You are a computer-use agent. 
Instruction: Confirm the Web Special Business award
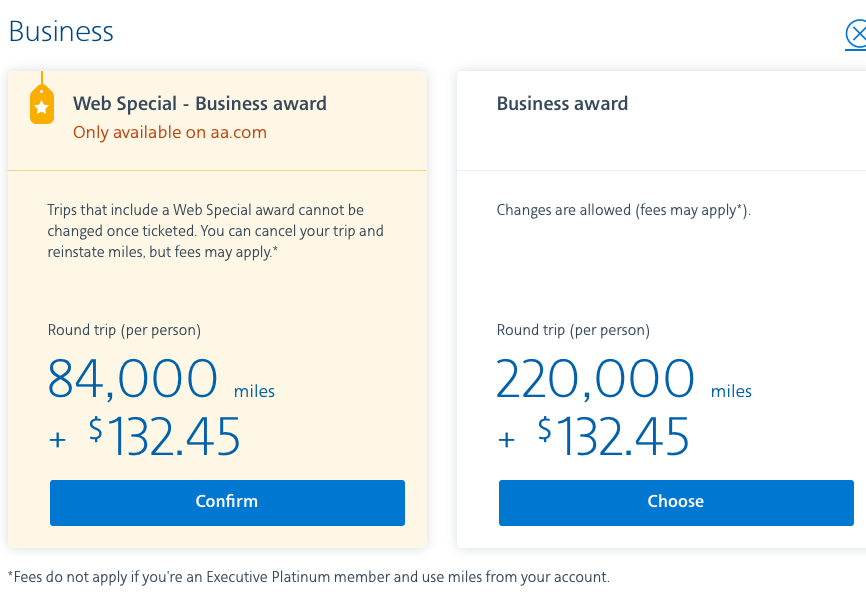point(227,502)
